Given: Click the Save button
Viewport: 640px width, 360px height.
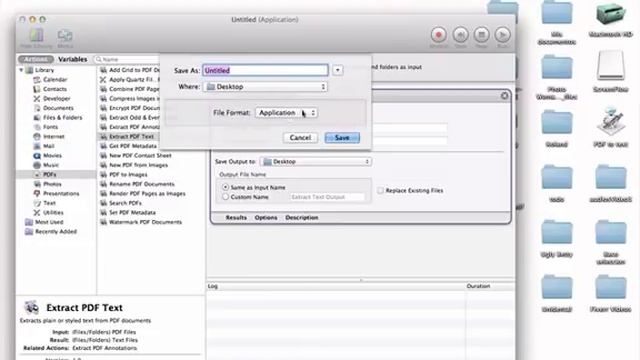Looking at the screenshot, I should pos(342,138).
